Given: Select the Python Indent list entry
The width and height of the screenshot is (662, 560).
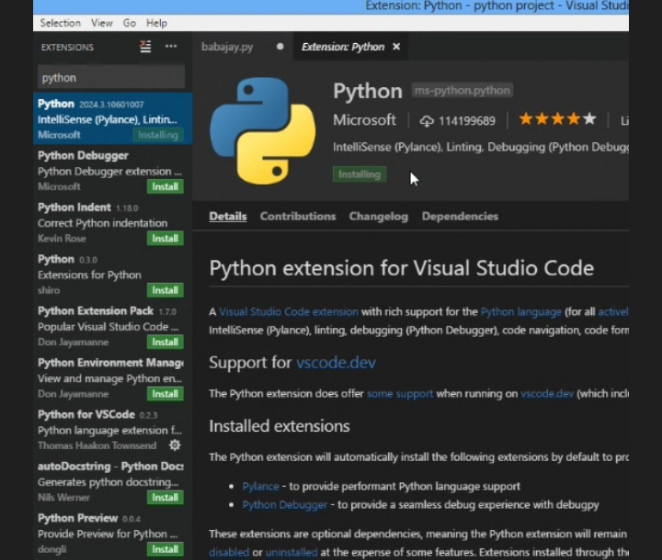Looking at the screenshot, I should (x=112, y=223).
